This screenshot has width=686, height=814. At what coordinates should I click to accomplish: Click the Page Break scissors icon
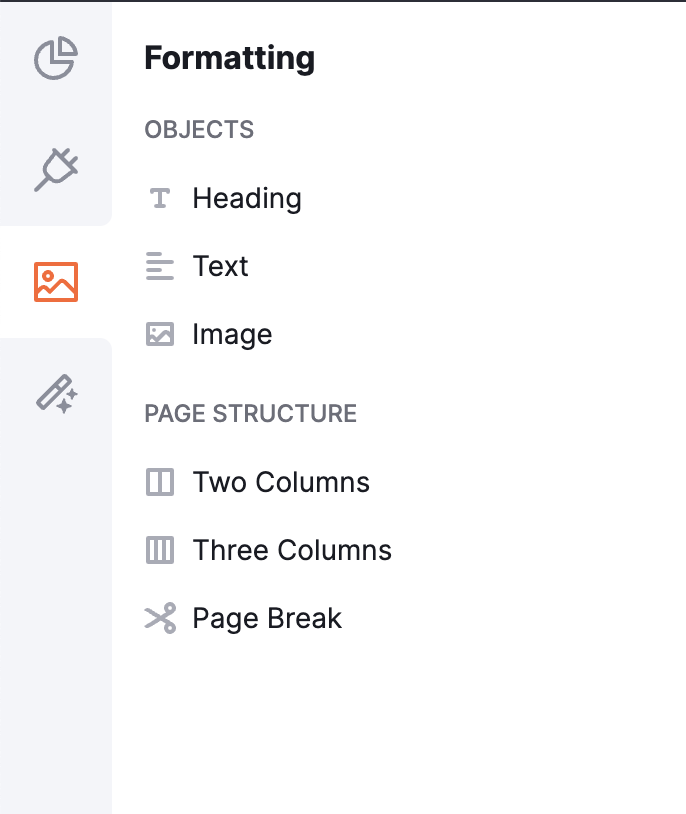160,618
